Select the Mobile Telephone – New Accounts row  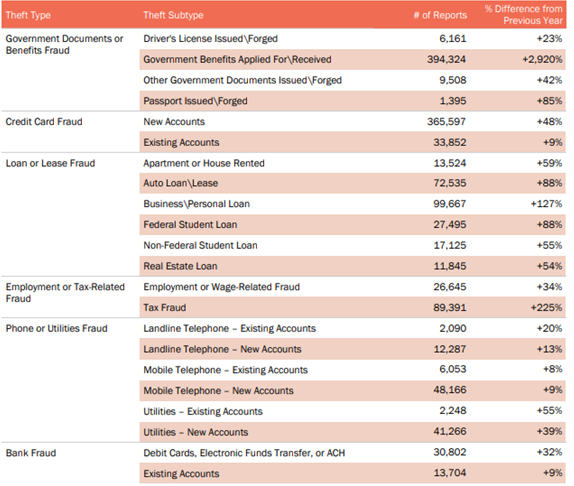pos(353,391)
